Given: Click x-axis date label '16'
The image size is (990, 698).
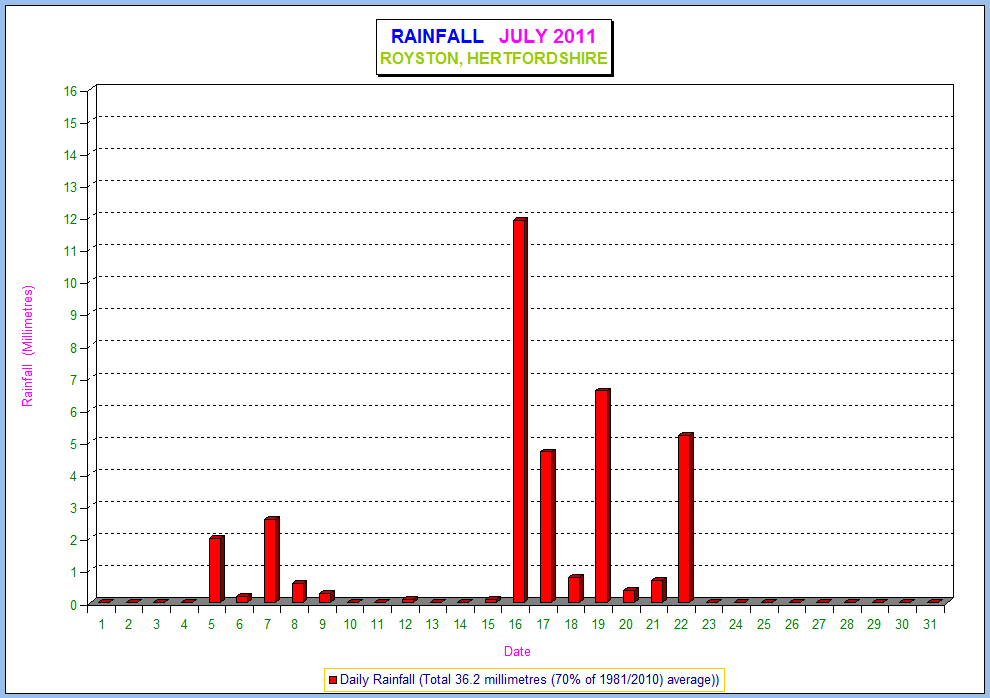Looking at the screenshot, I should (515, 624).
